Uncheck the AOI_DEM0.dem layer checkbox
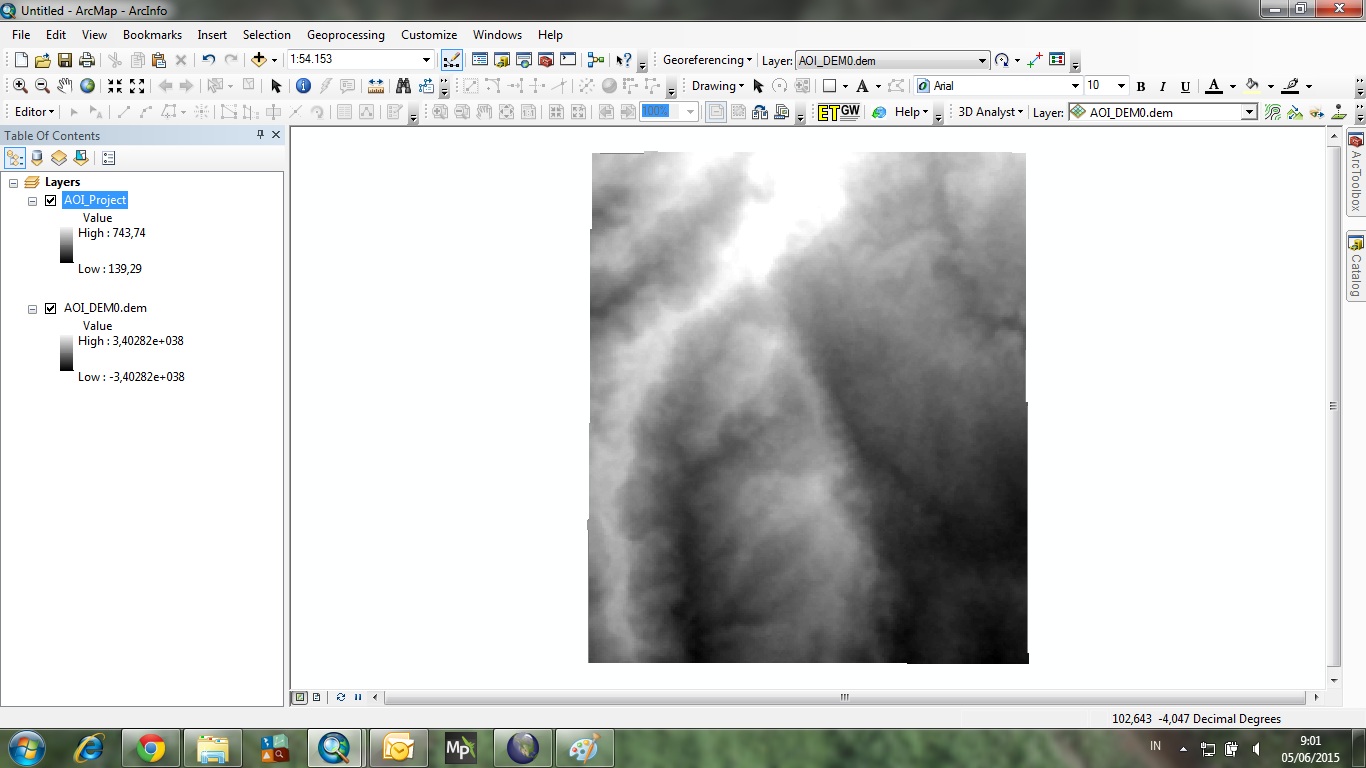Screen dimensions: 1366x768 51,308
